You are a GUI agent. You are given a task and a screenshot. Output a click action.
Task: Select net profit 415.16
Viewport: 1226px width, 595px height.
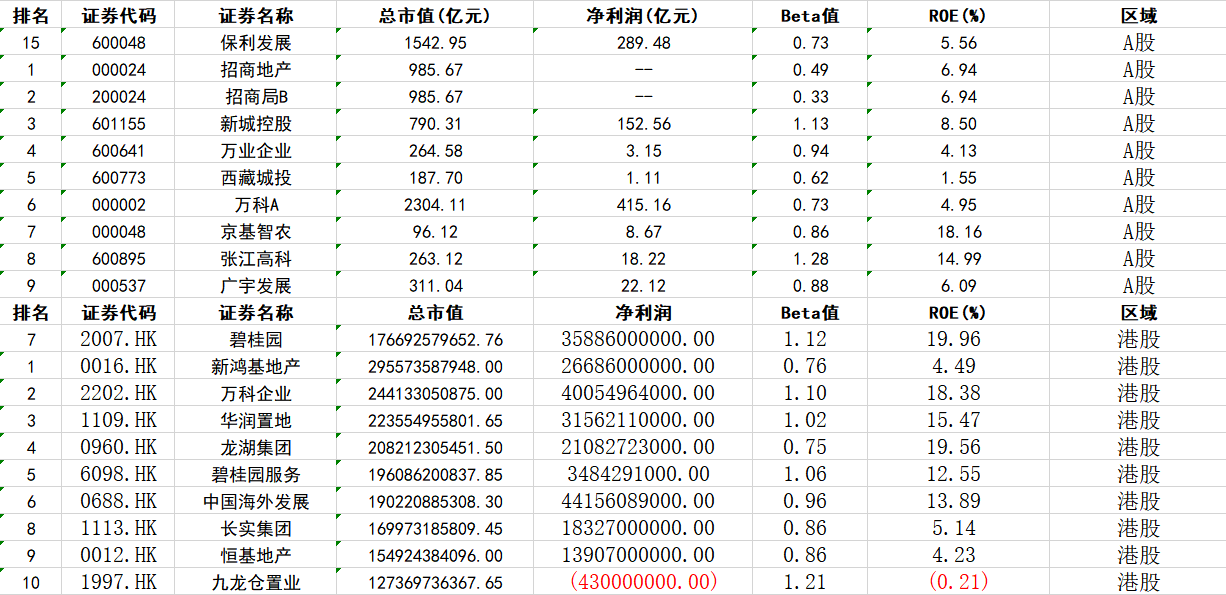(643, 205)
